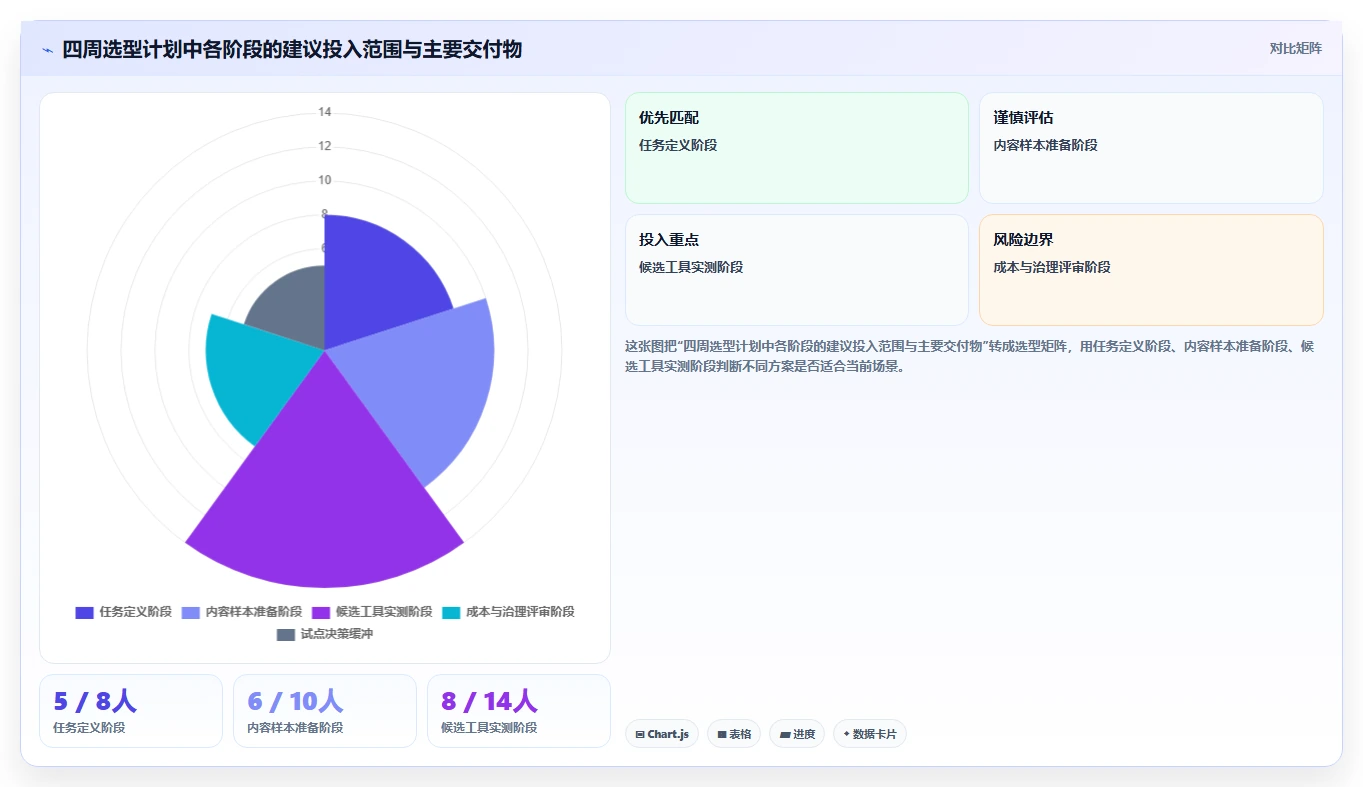Screen dimensions: 1363x787
Task: Click the 对比矩阵 label in the header
Action: tap(1295, 48)
